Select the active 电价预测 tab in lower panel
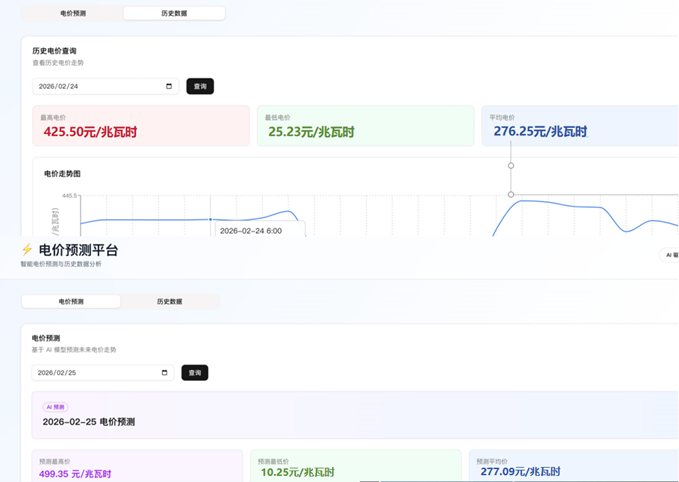This screenshot has width=679, height=482. [71, 301]
